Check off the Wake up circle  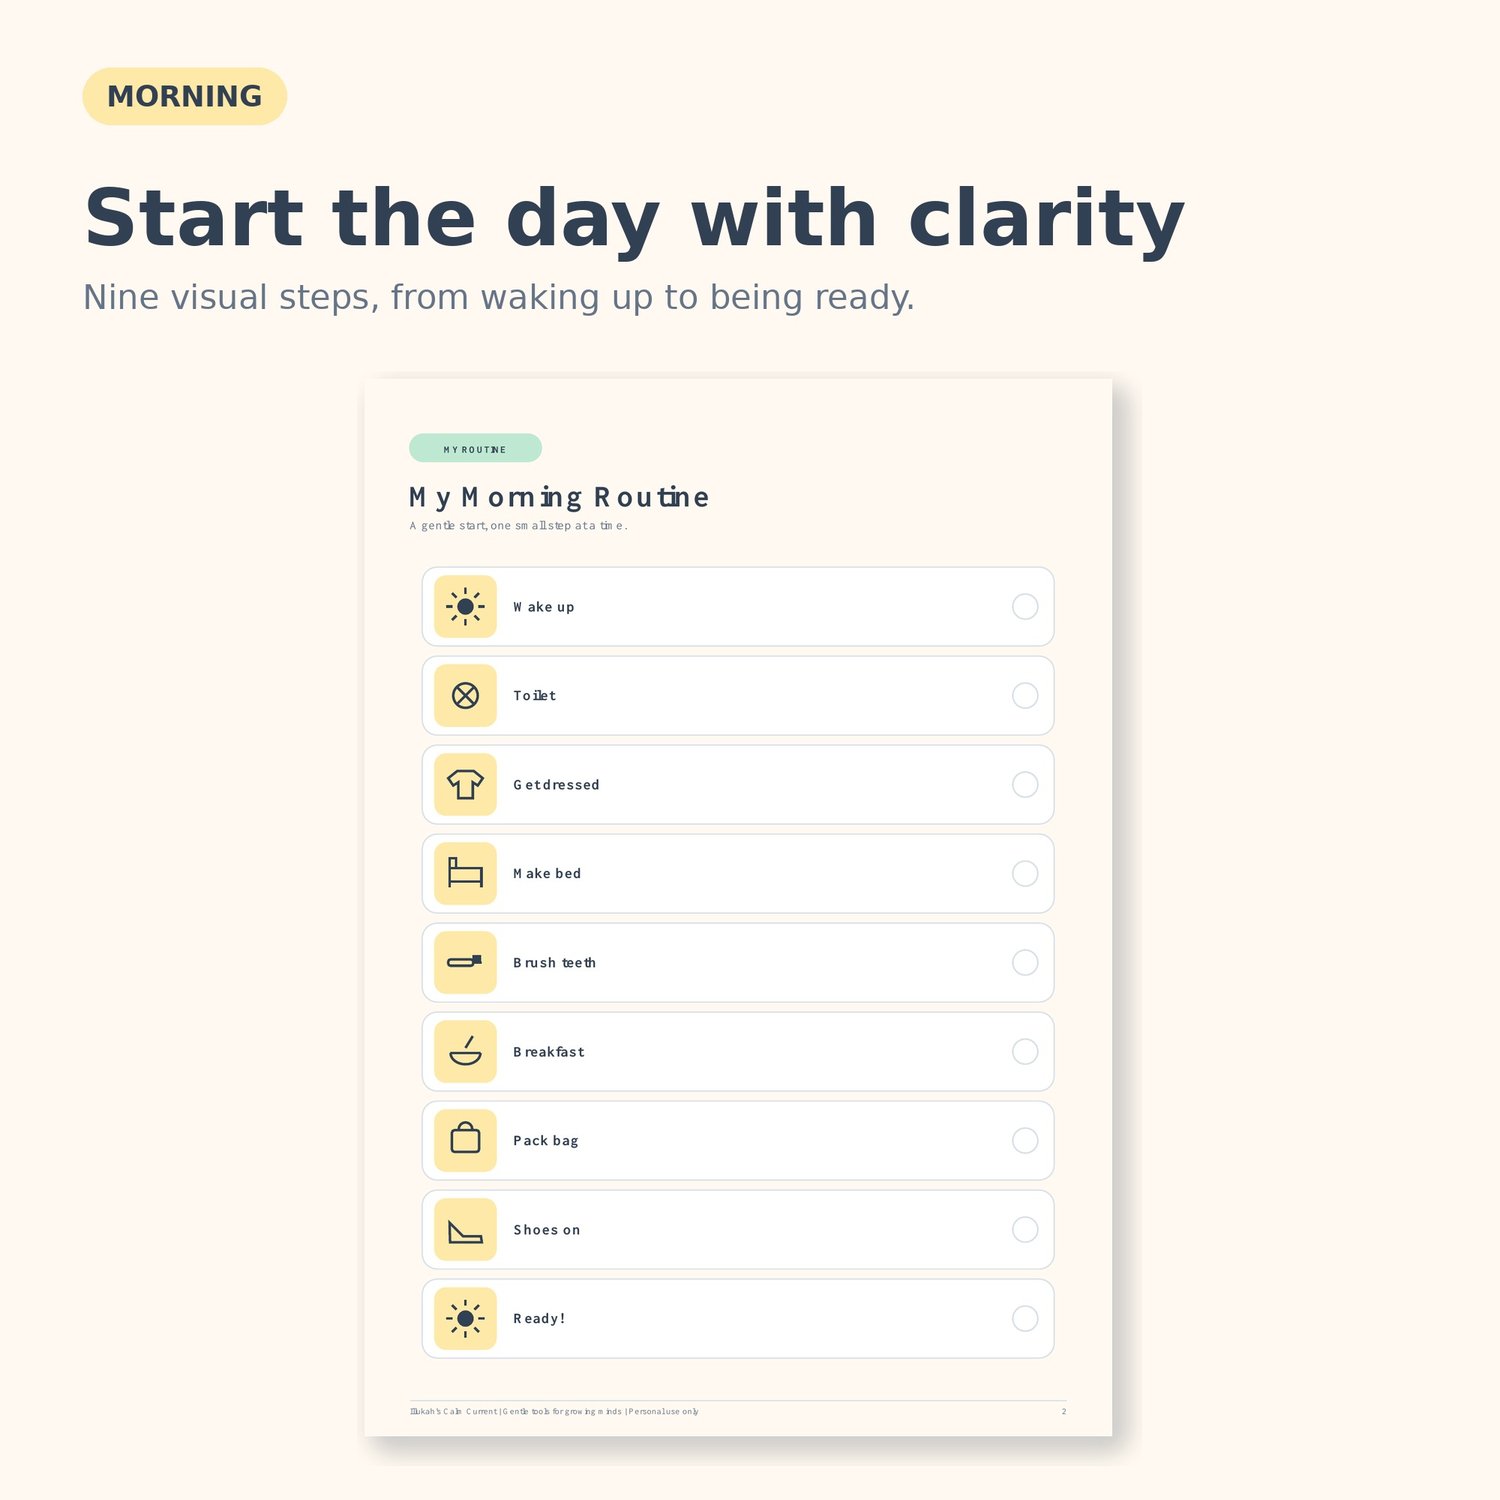(1025, 606)
